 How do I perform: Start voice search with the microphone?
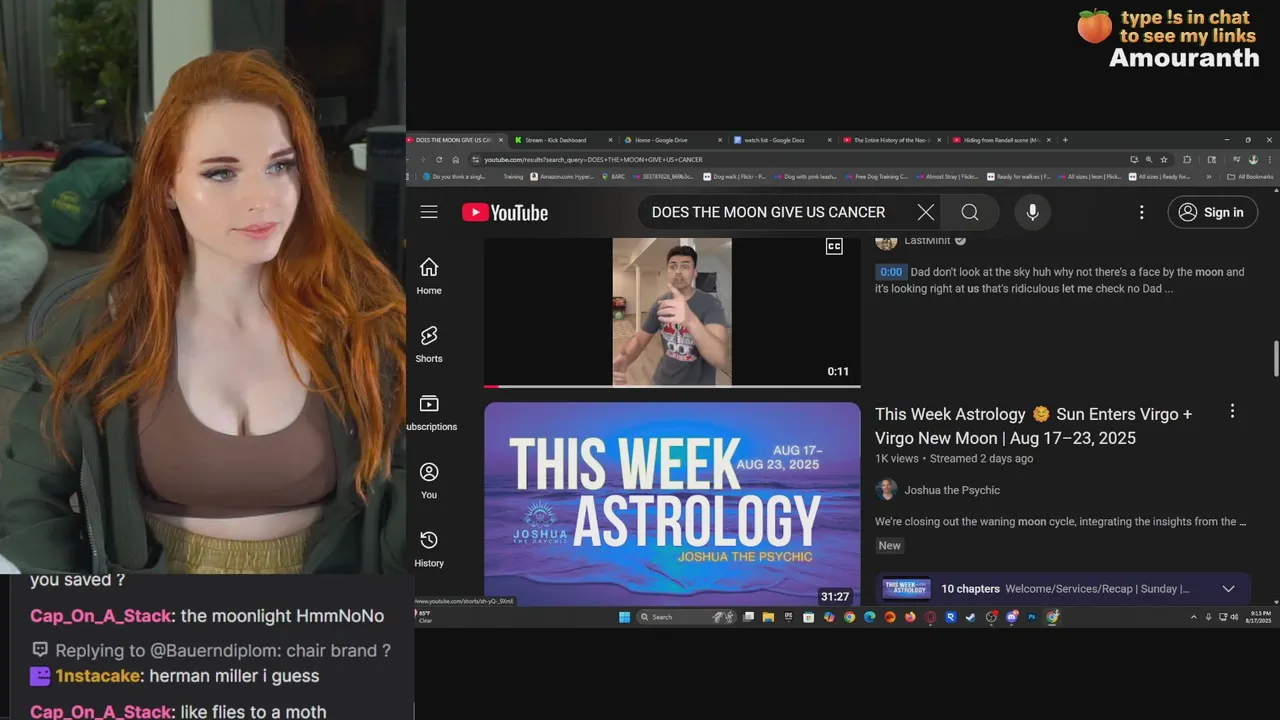click(x=1032, y=212)
